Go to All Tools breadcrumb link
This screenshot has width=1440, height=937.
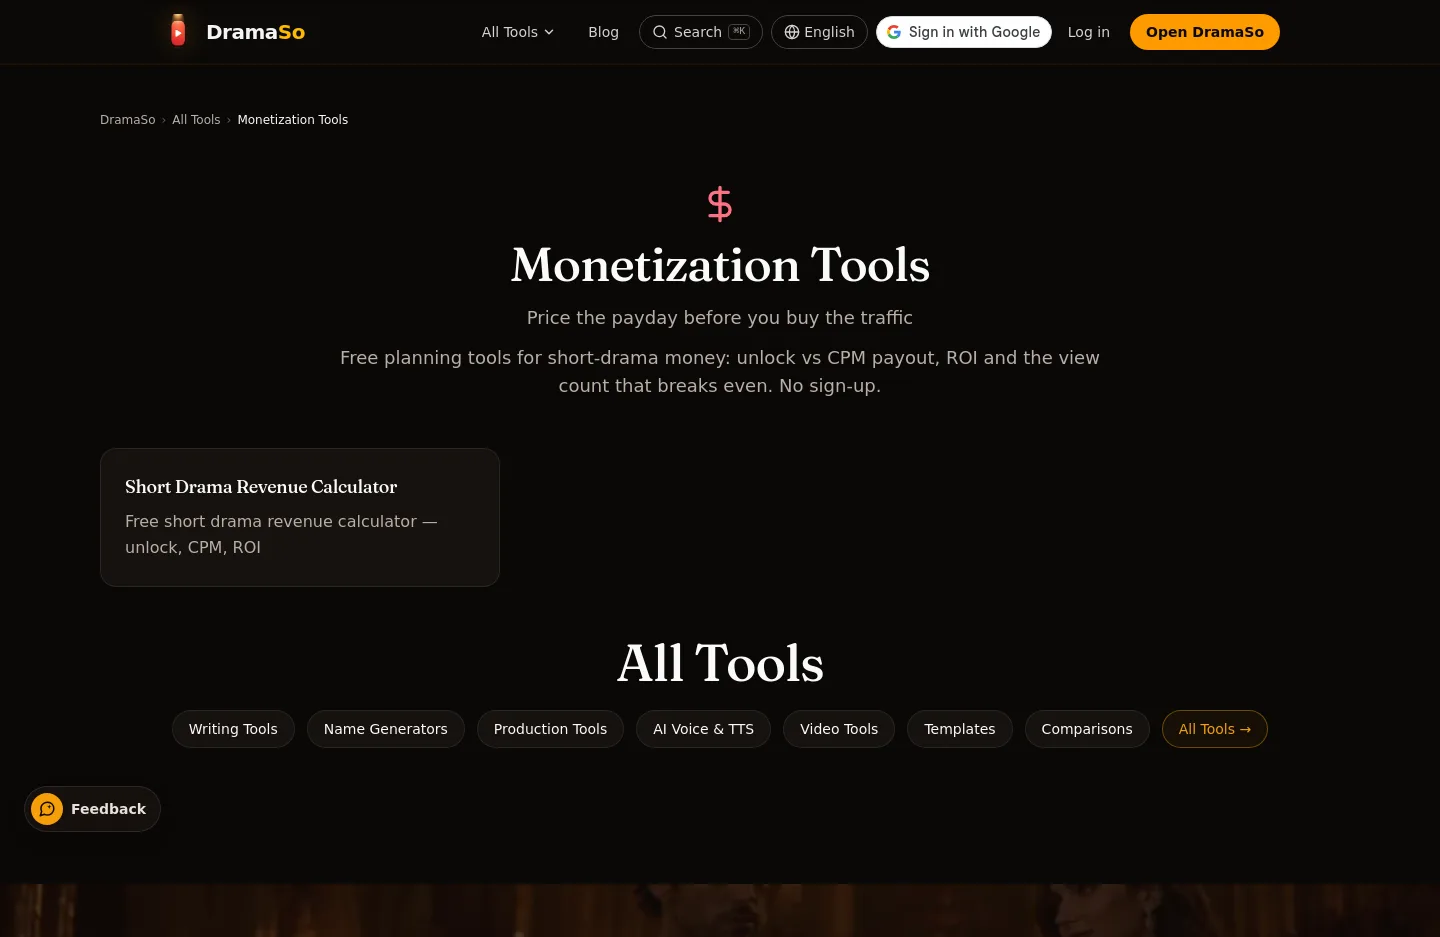[196, 120]
